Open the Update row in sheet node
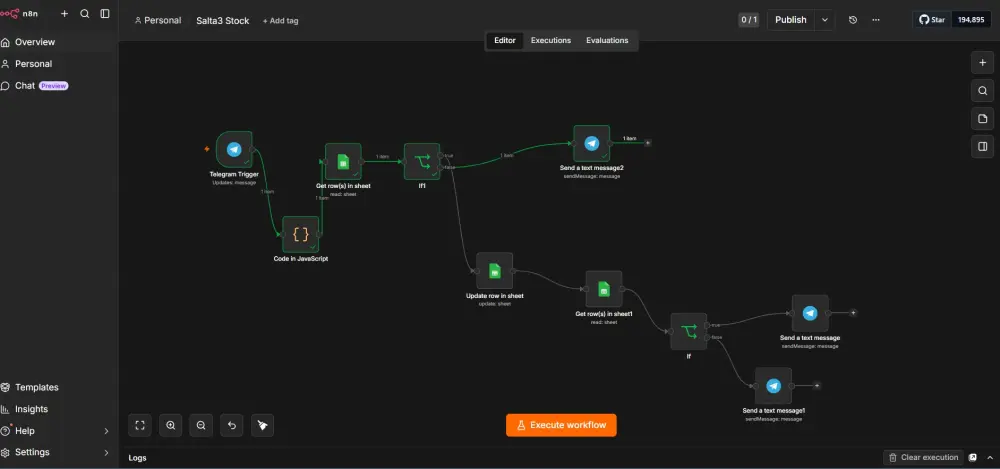The height and width of the screenshot is (469, 1000). (x=494, y=271)
